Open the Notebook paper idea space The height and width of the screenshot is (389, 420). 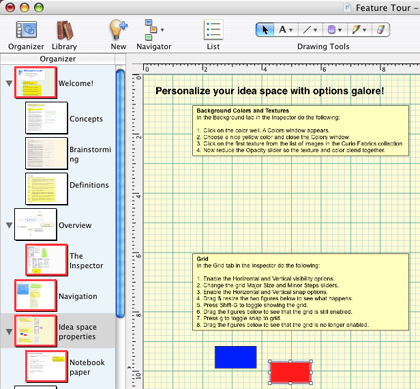(x=65, y=367)
